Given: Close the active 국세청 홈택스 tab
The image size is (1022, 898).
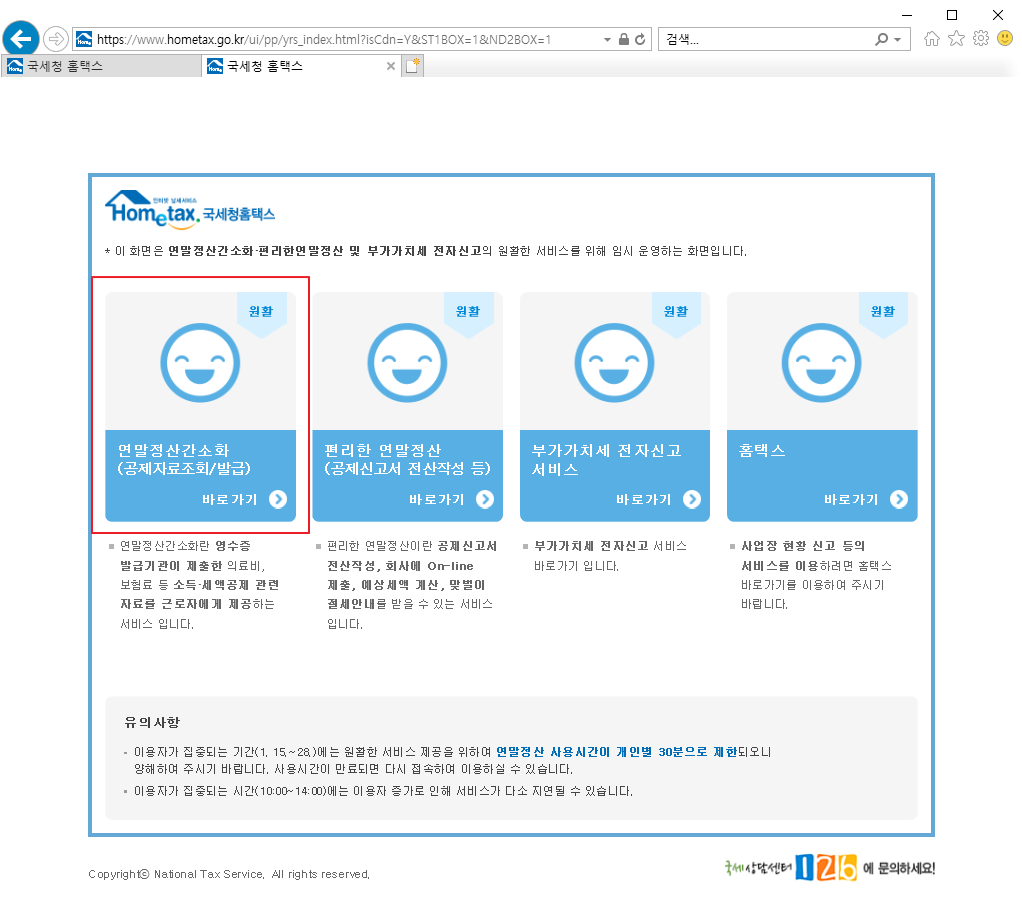Looking at the screenshot, I should [390, 66].
